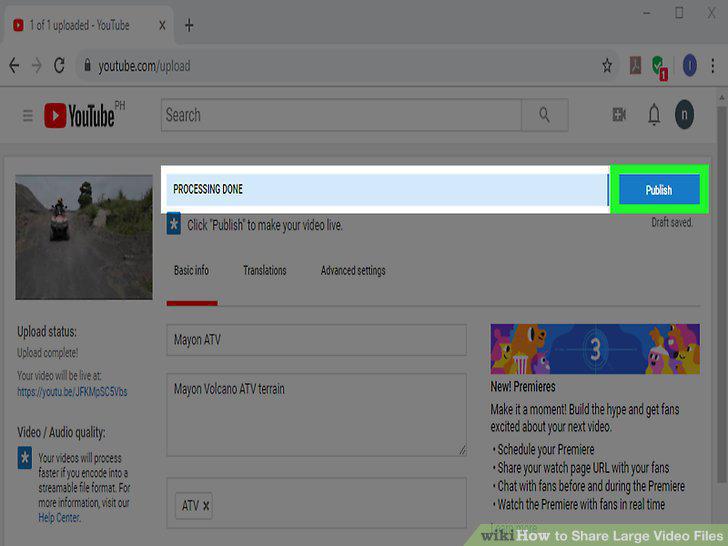This screenshot has height=546, width=728.
Task: Click the 'Video / Audio quality:' label
Action: pyautogui.click(x=61, y=432)
